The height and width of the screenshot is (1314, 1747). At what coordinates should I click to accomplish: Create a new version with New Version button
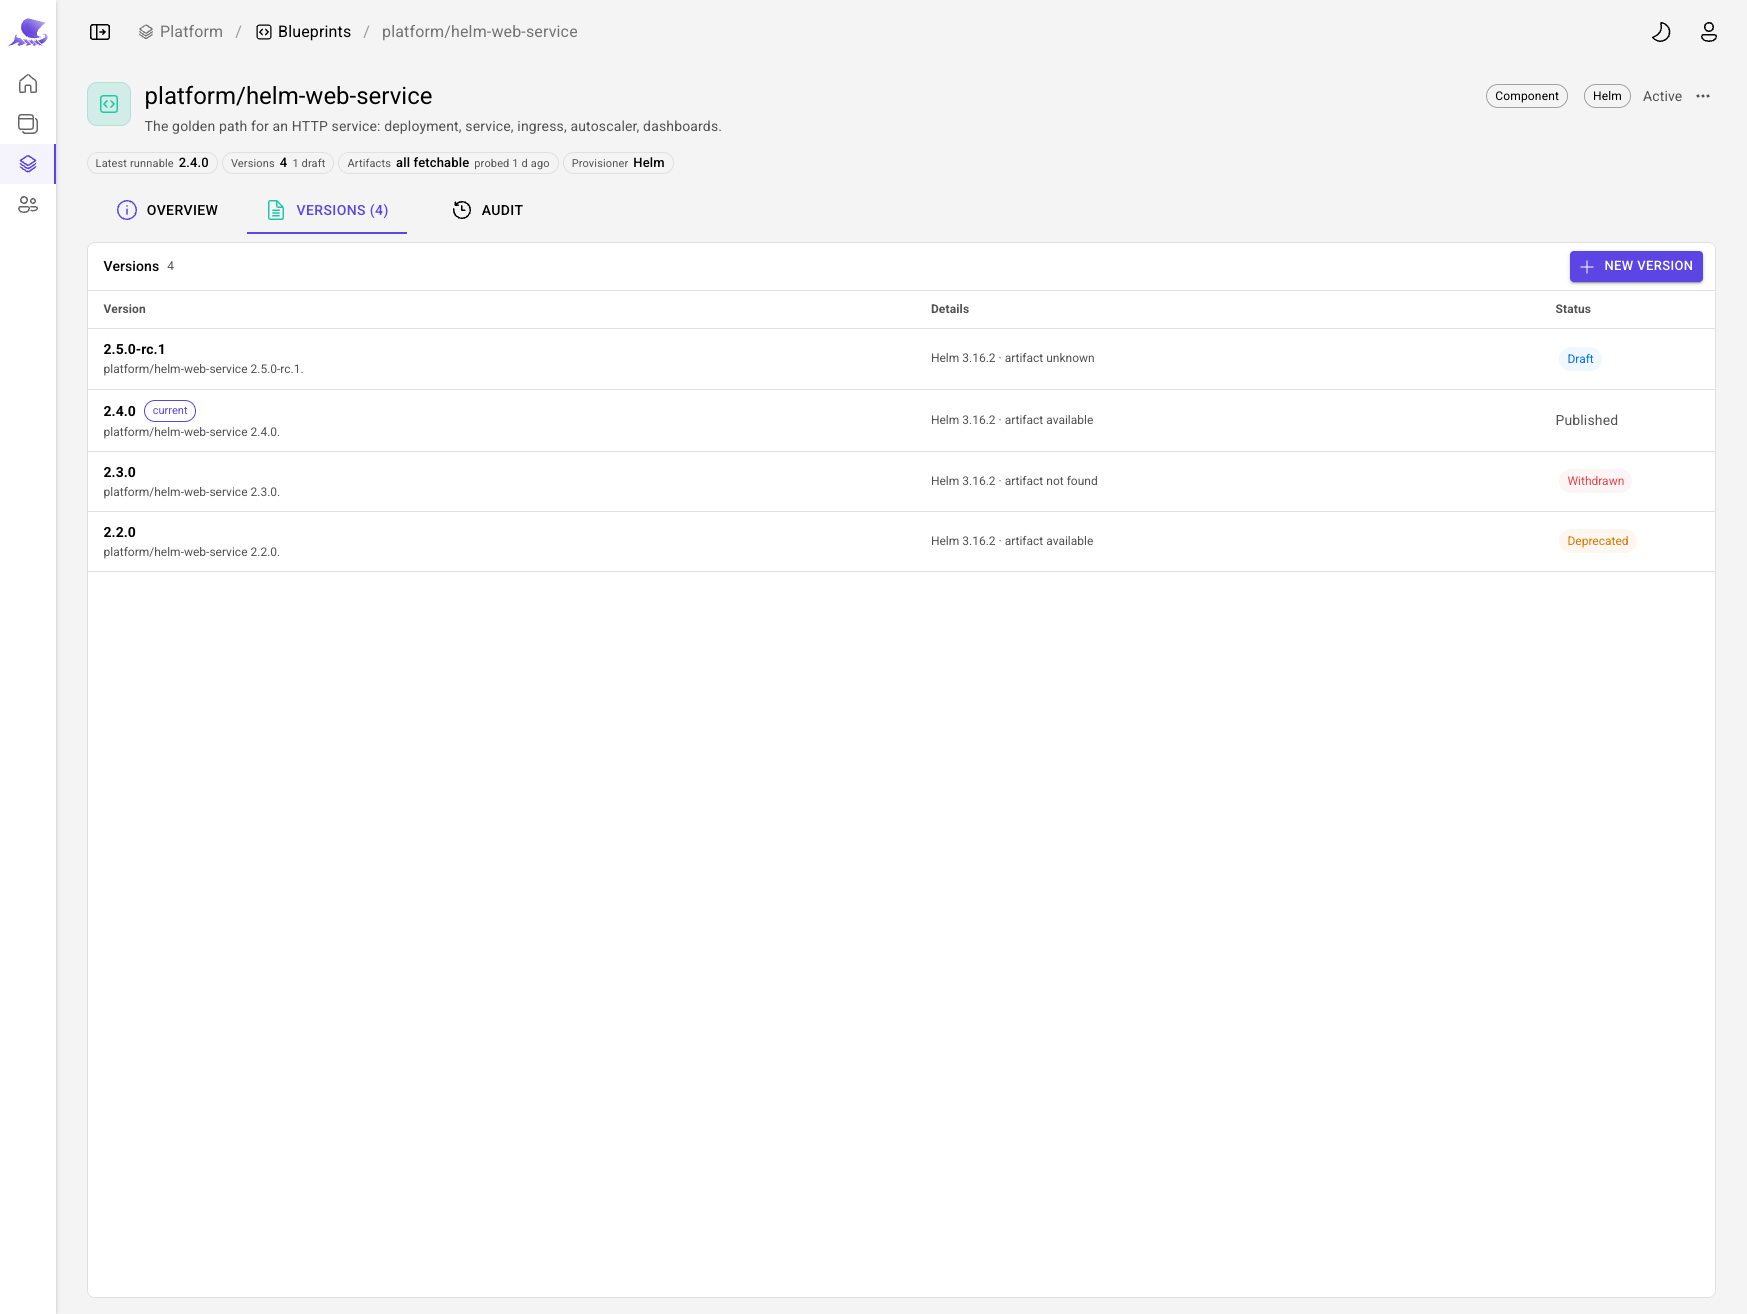(1636, 266)
